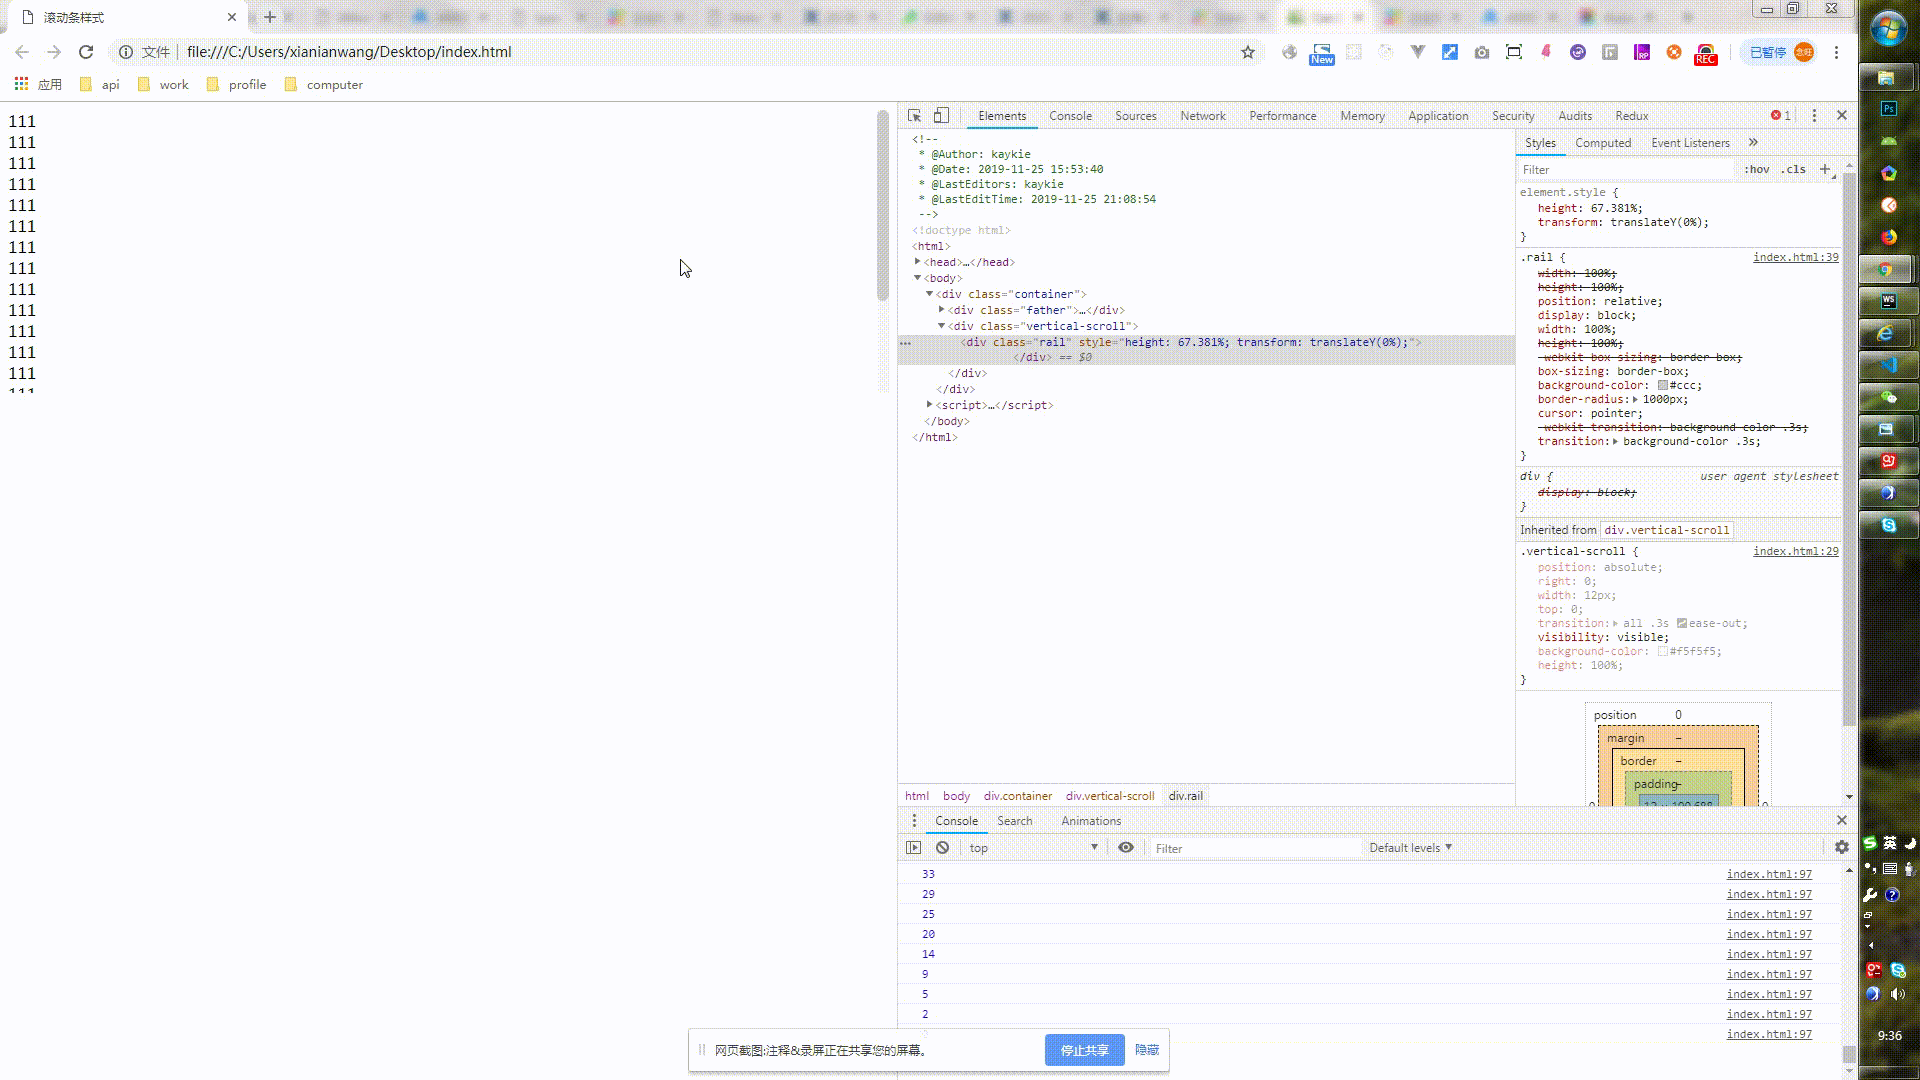Collapse the div container node
The width and height of the screenshot is (1920, 1080).
click(x=930, y=294)
